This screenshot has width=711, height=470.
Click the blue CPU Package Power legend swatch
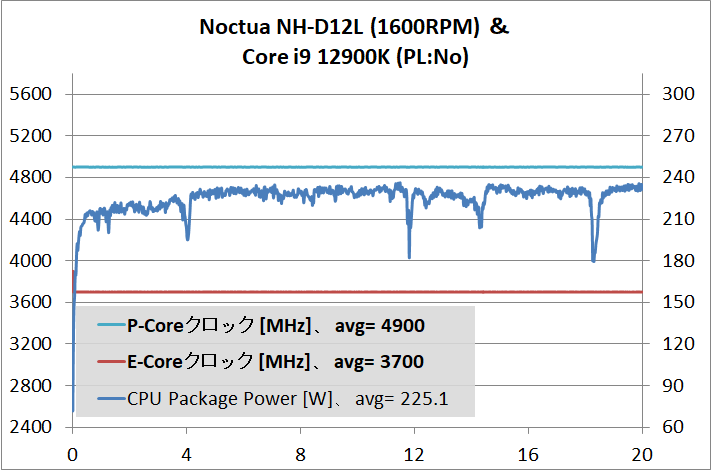pos(111,399)
